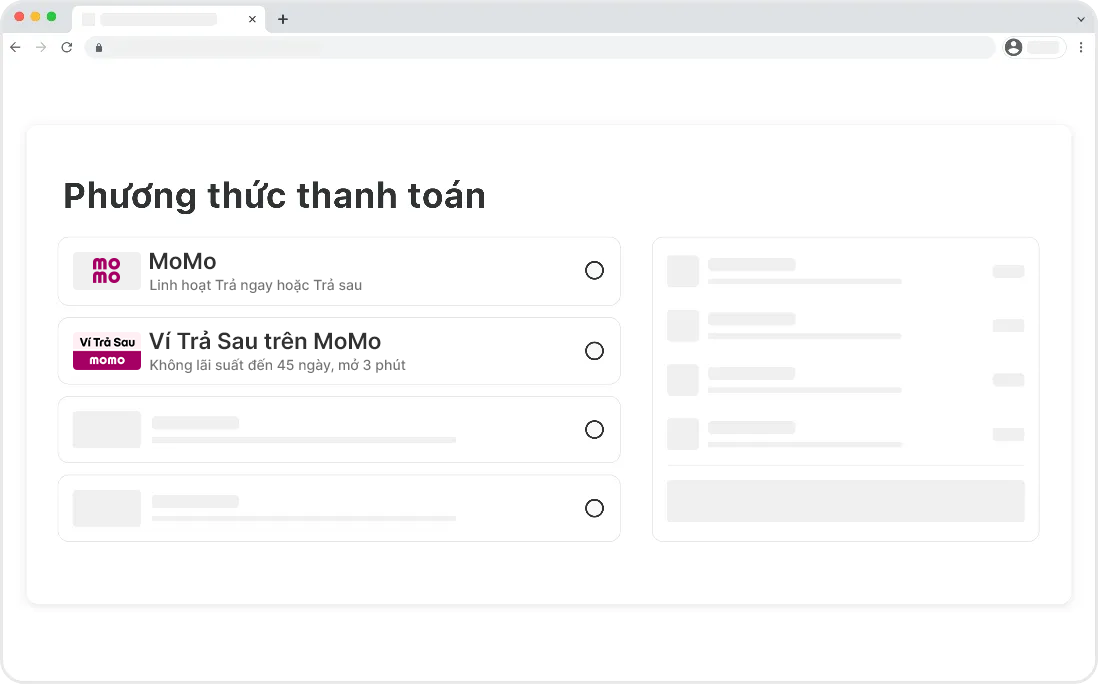
Task: Click the large placeholder button in summary
Action: [x=845, y=501]
